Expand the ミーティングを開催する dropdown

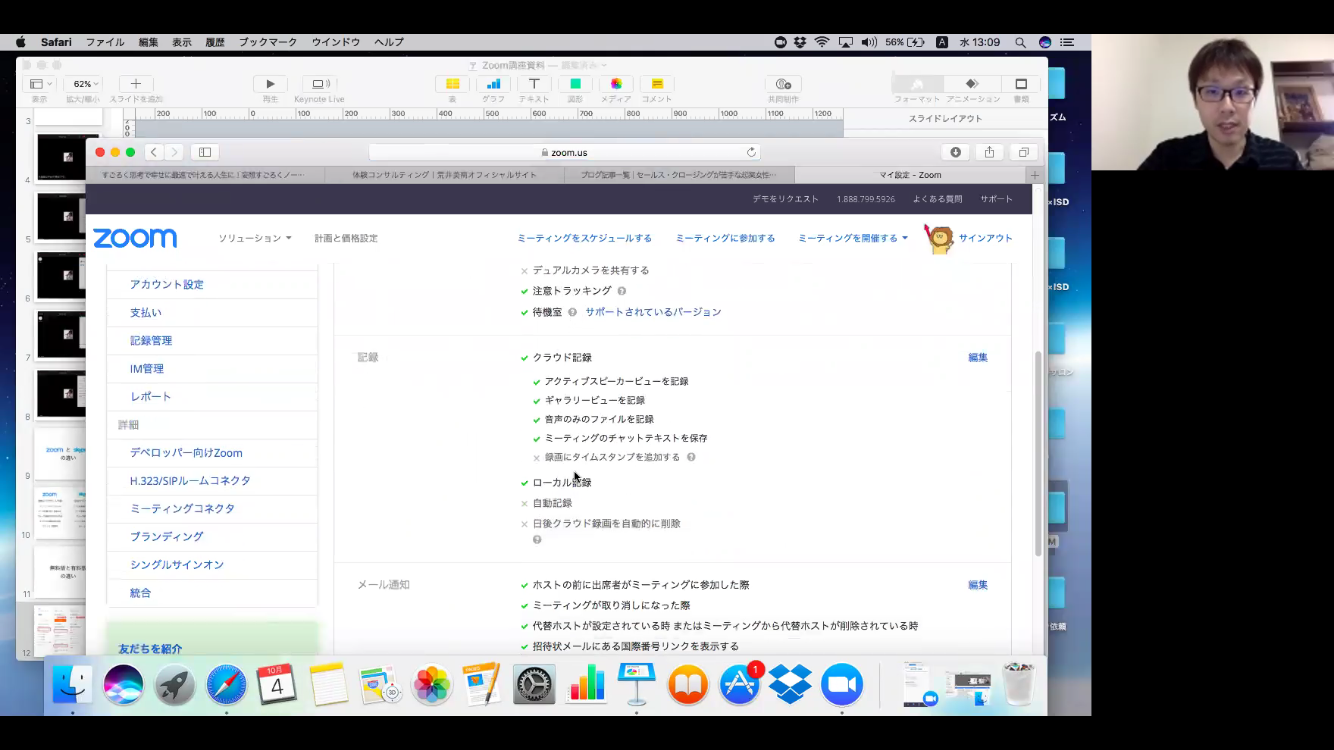[853, 238]
